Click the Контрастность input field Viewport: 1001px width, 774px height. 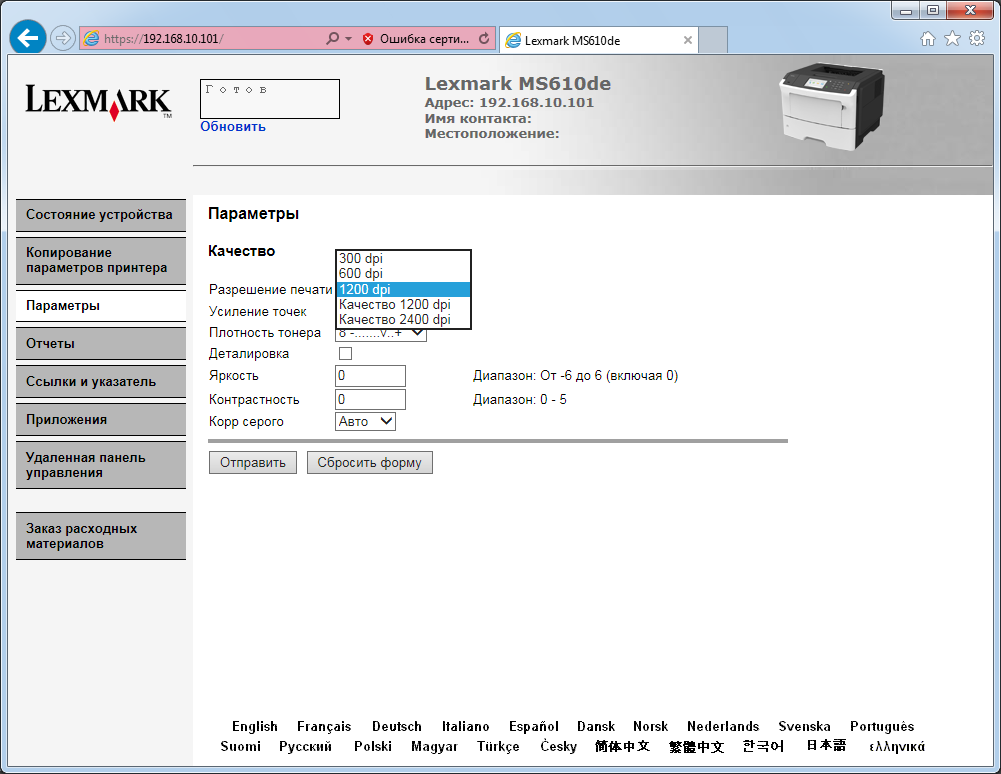370,399
